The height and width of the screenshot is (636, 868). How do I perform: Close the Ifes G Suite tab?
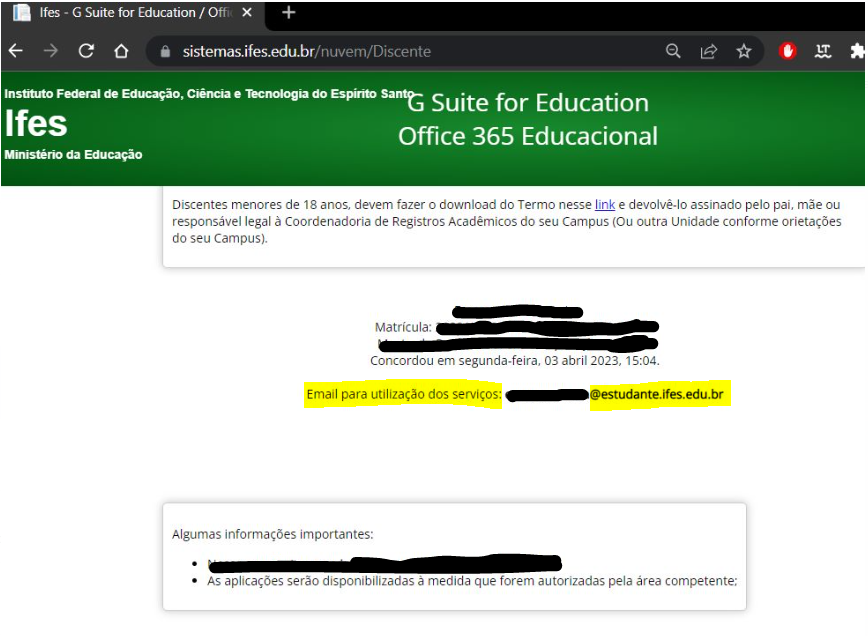(x=247, y=13)
